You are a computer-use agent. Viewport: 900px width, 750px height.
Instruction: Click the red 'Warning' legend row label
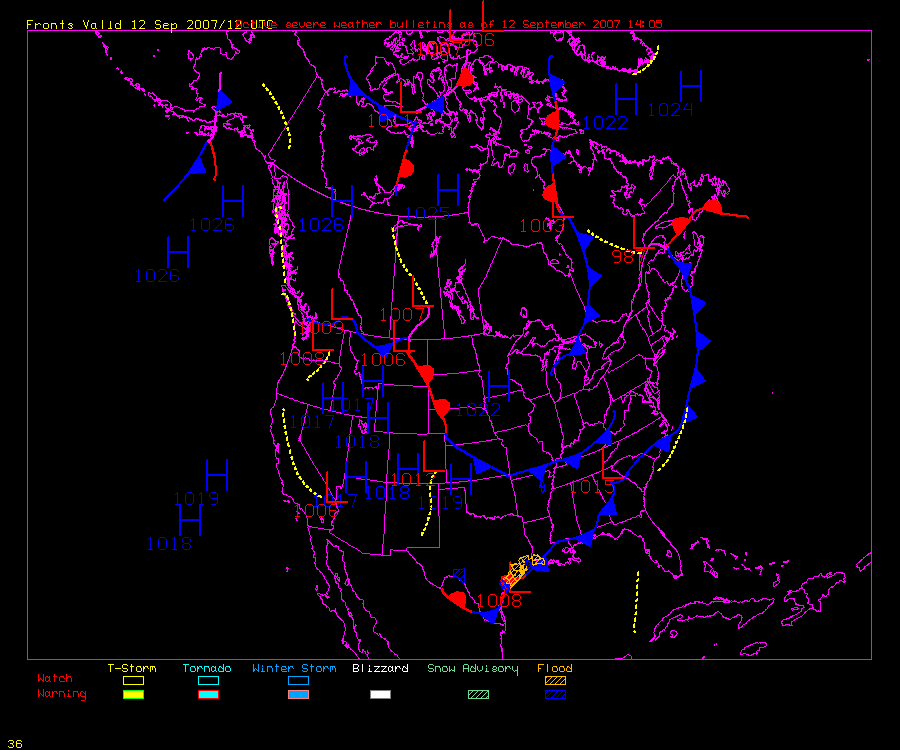(62, 694)
